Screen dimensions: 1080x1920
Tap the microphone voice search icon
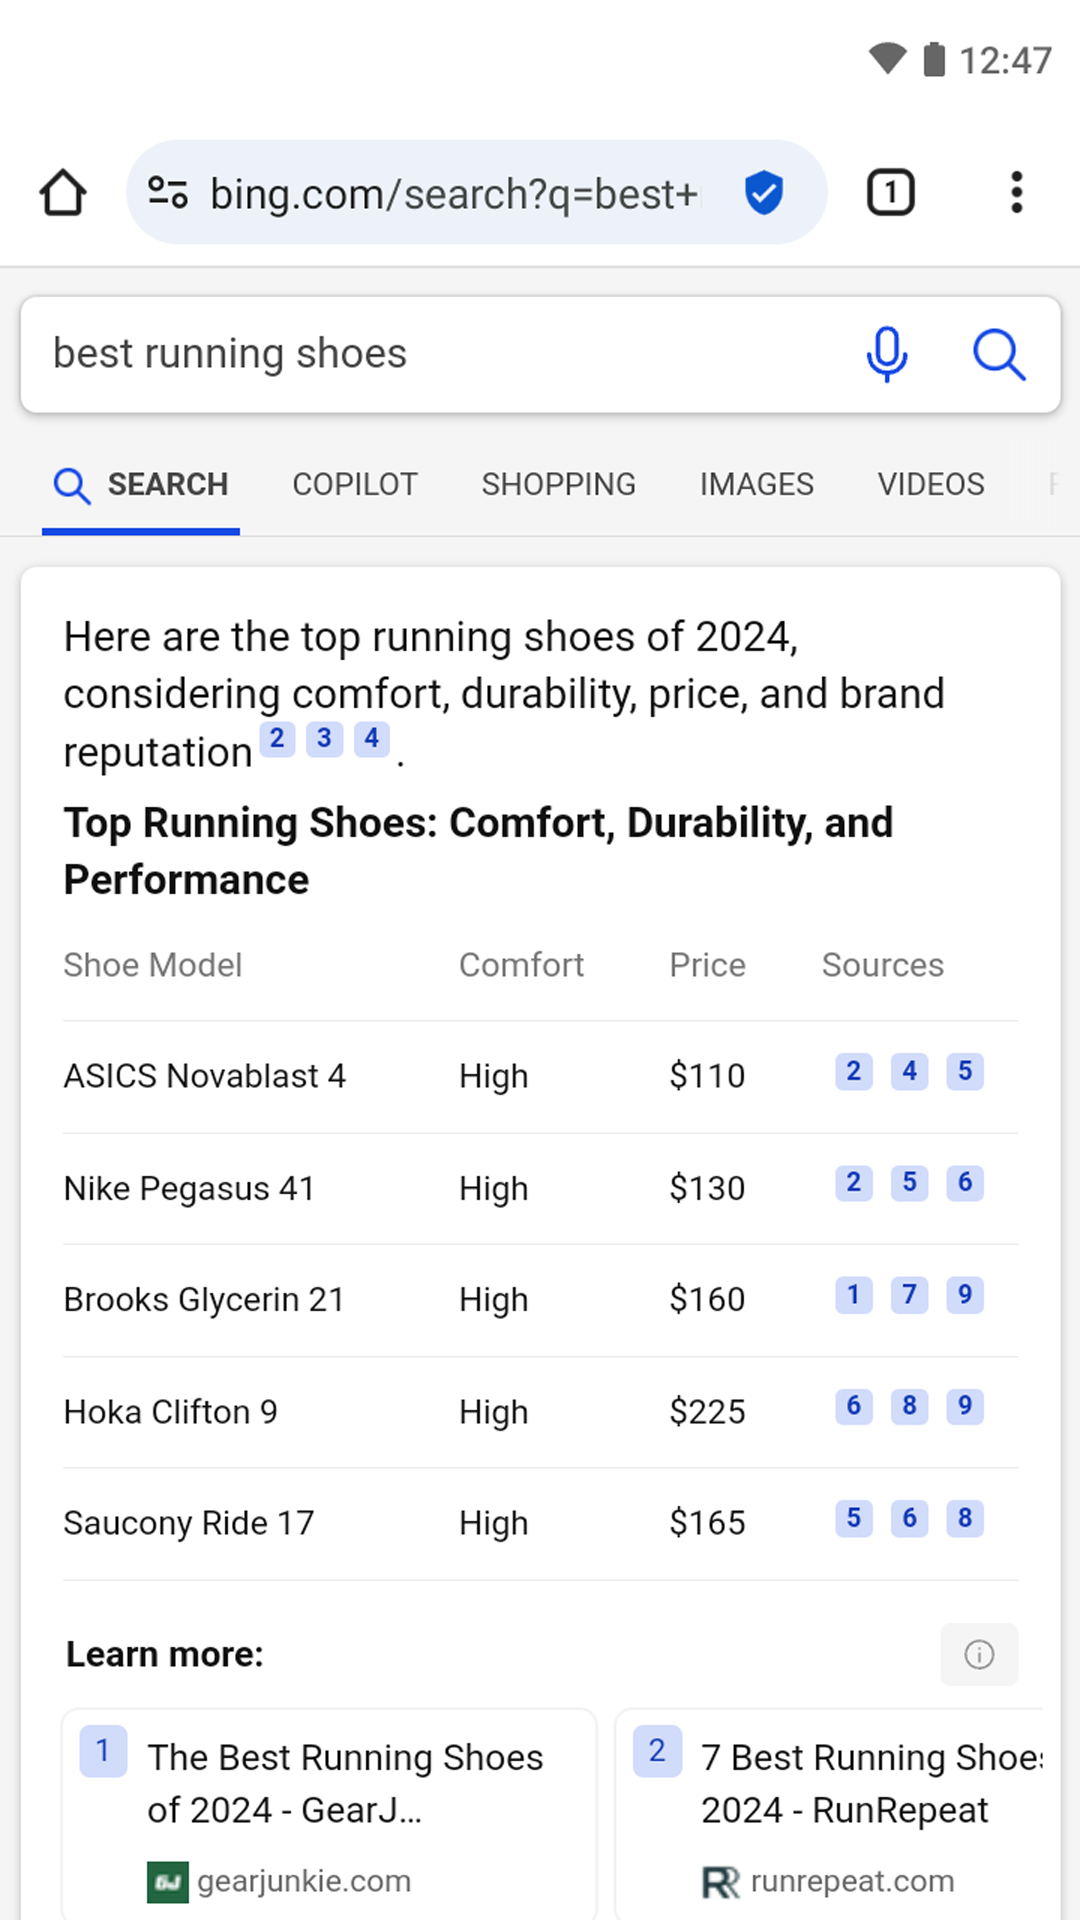coord(887,354)
